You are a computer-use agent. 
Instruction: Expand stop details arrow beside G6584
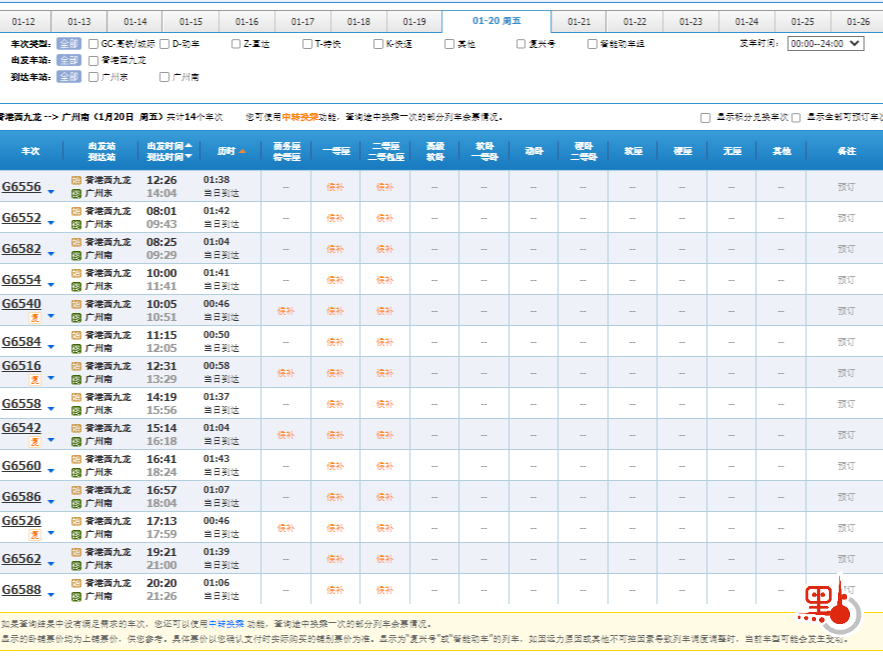[51, 347]
